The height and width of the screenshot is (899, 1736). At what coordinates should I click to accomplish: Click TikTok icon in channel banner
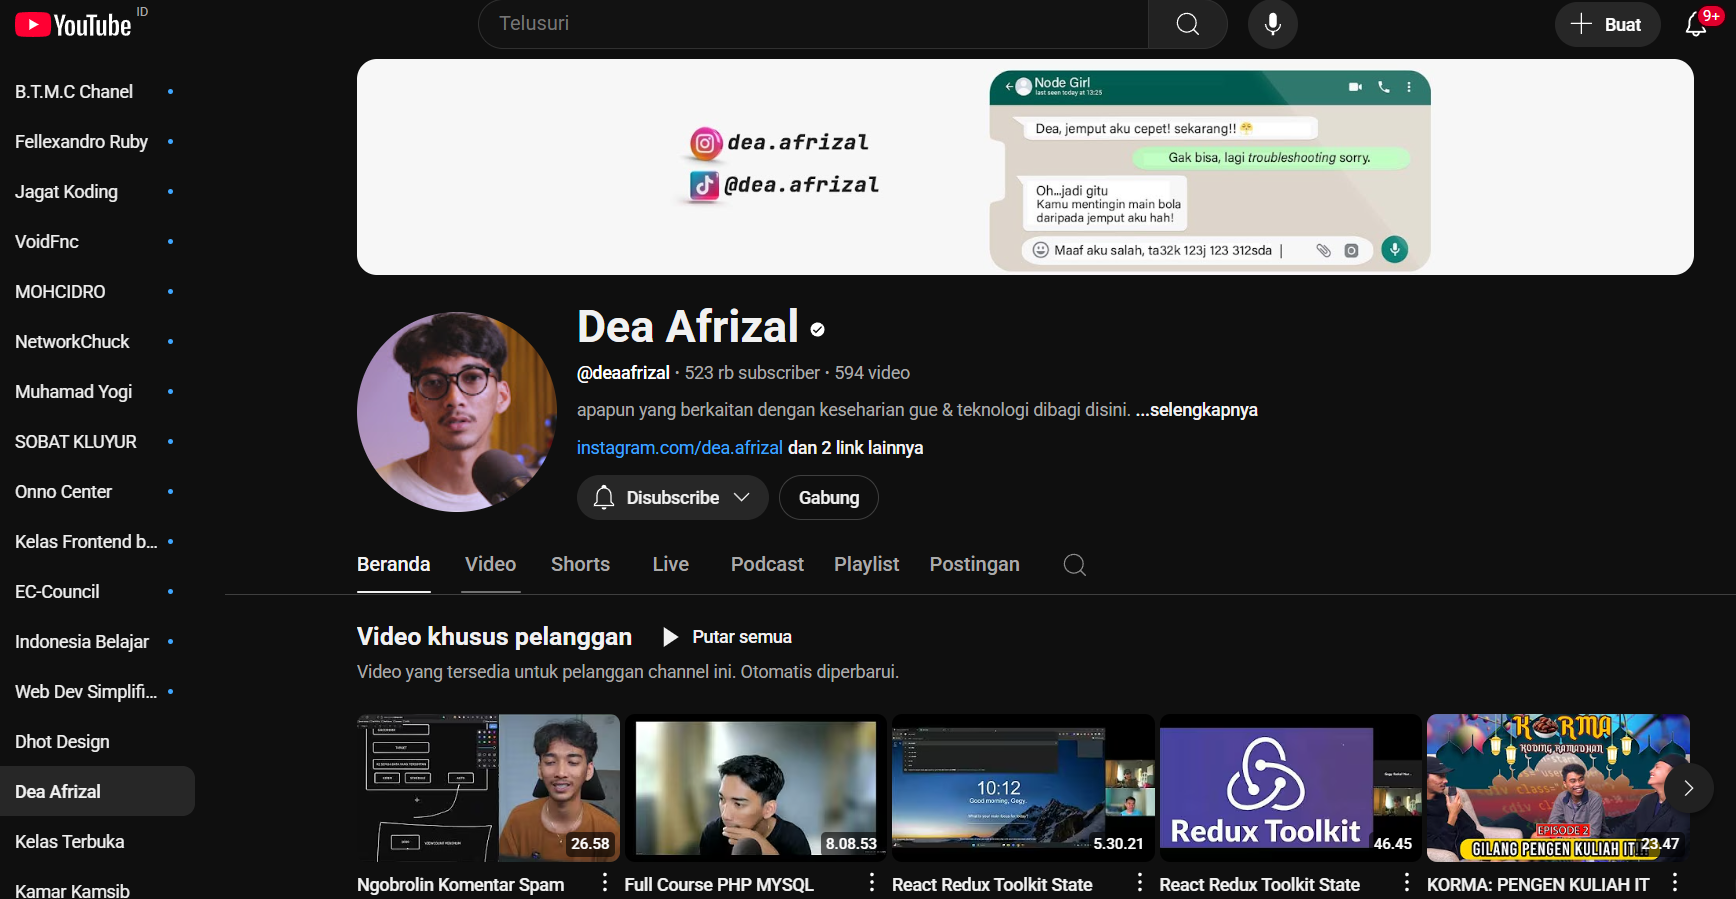(704, 185)
